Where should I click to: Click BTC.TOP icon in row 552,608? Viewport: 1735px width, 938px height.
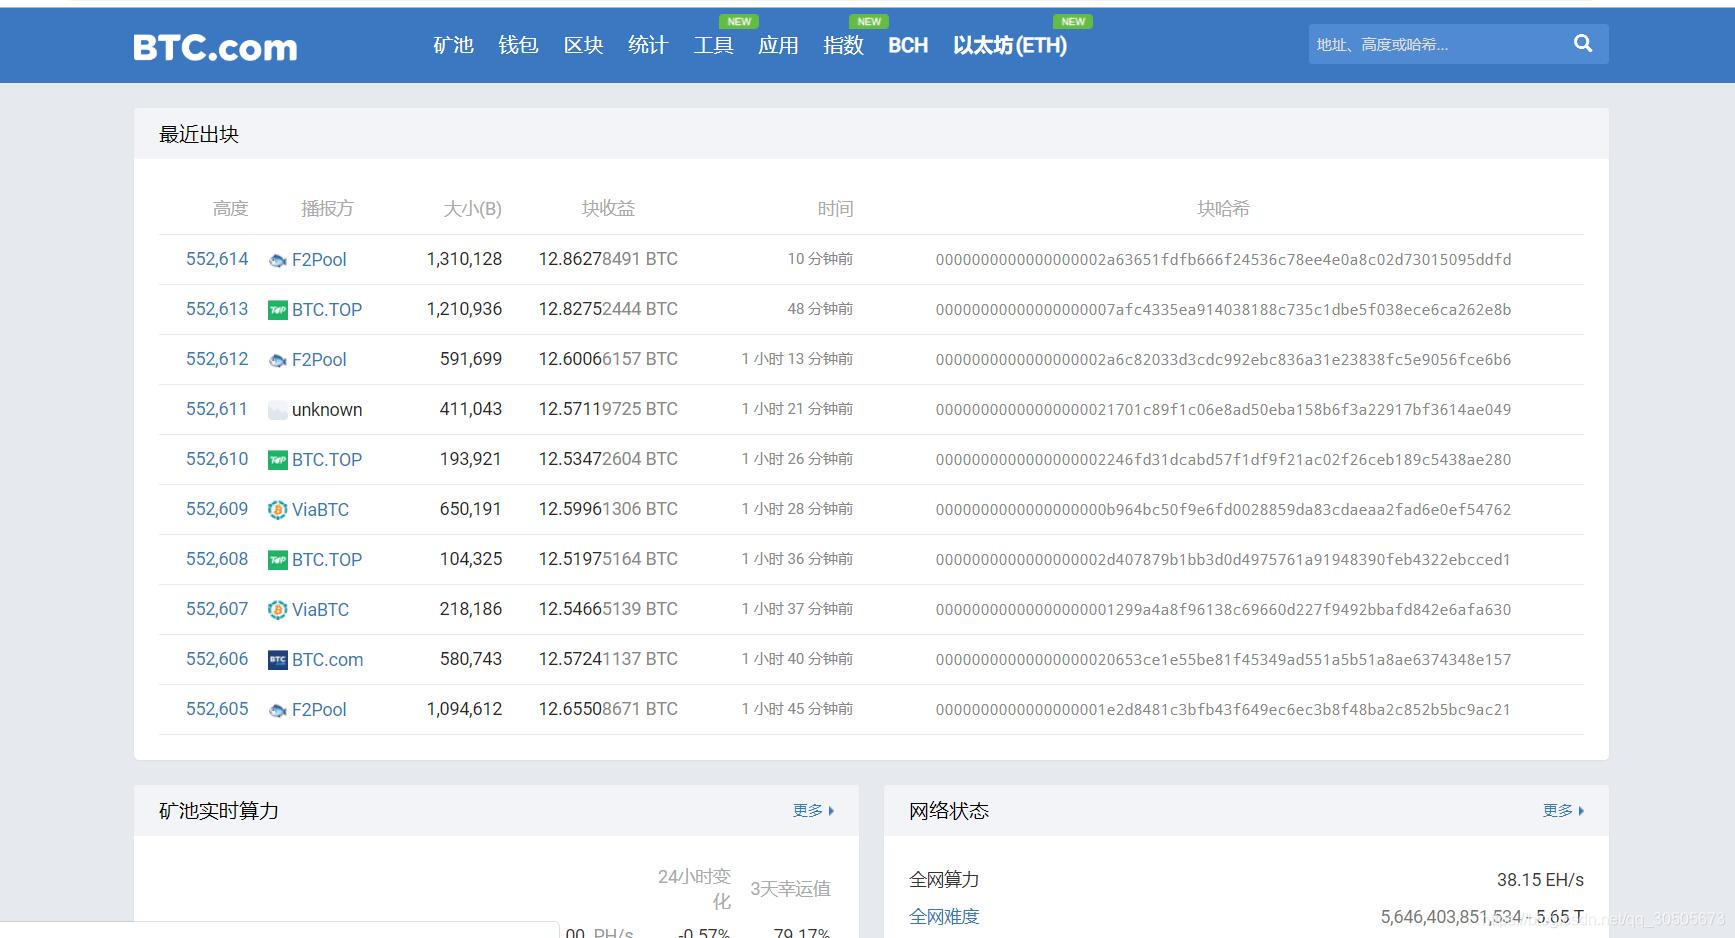[278, 560]
